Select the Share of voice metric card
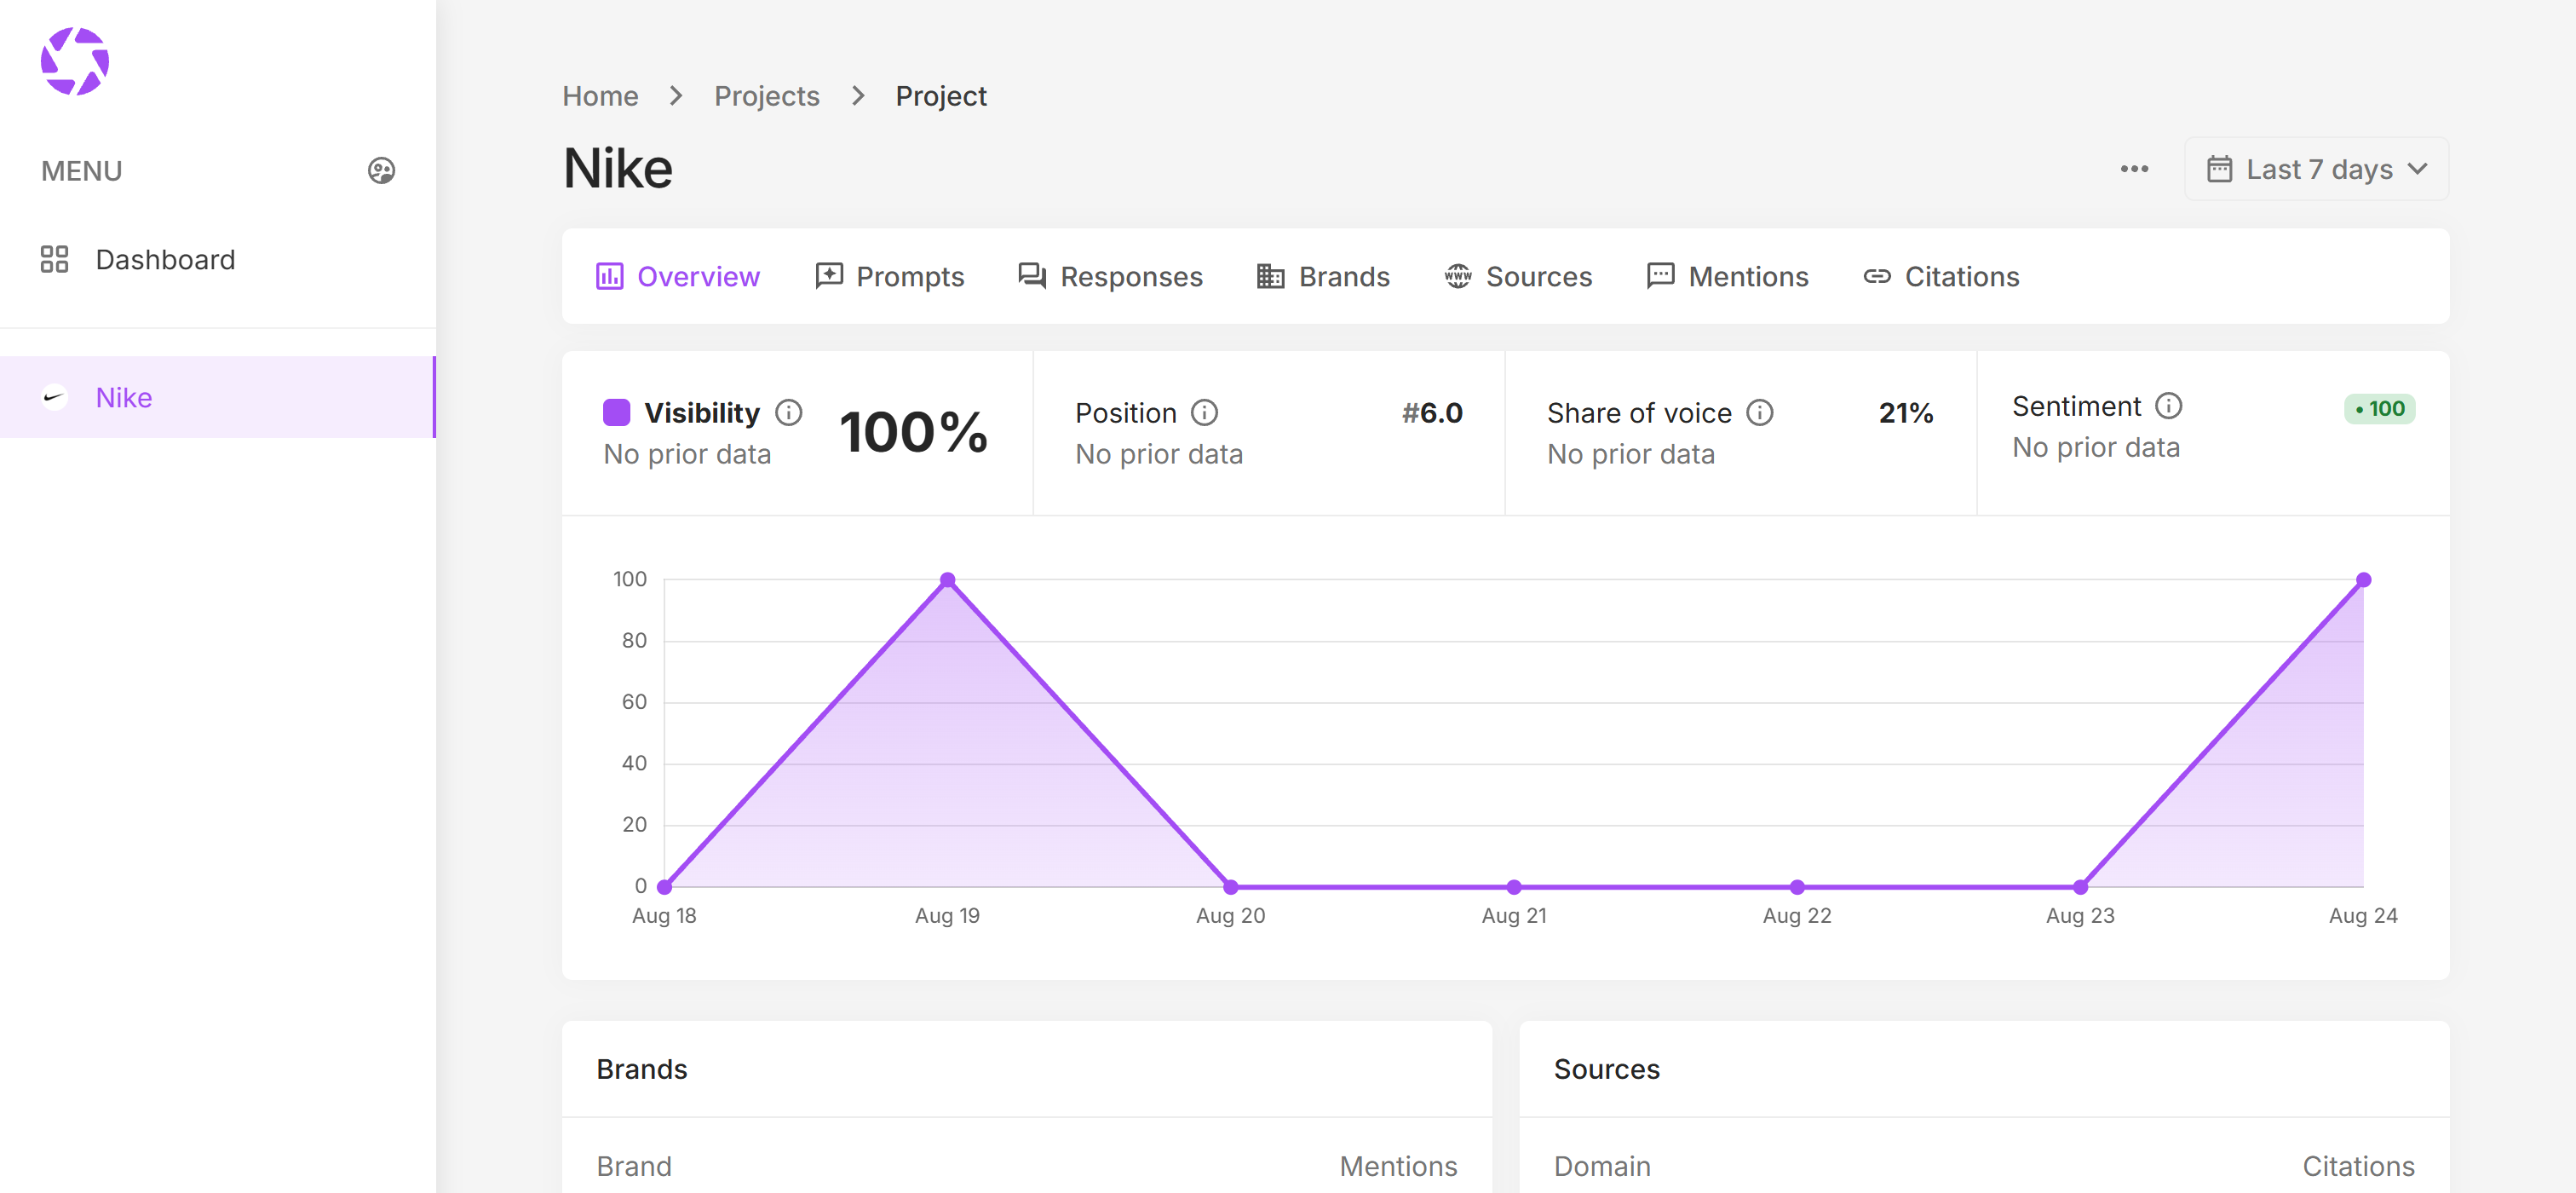 [1741, 433]
